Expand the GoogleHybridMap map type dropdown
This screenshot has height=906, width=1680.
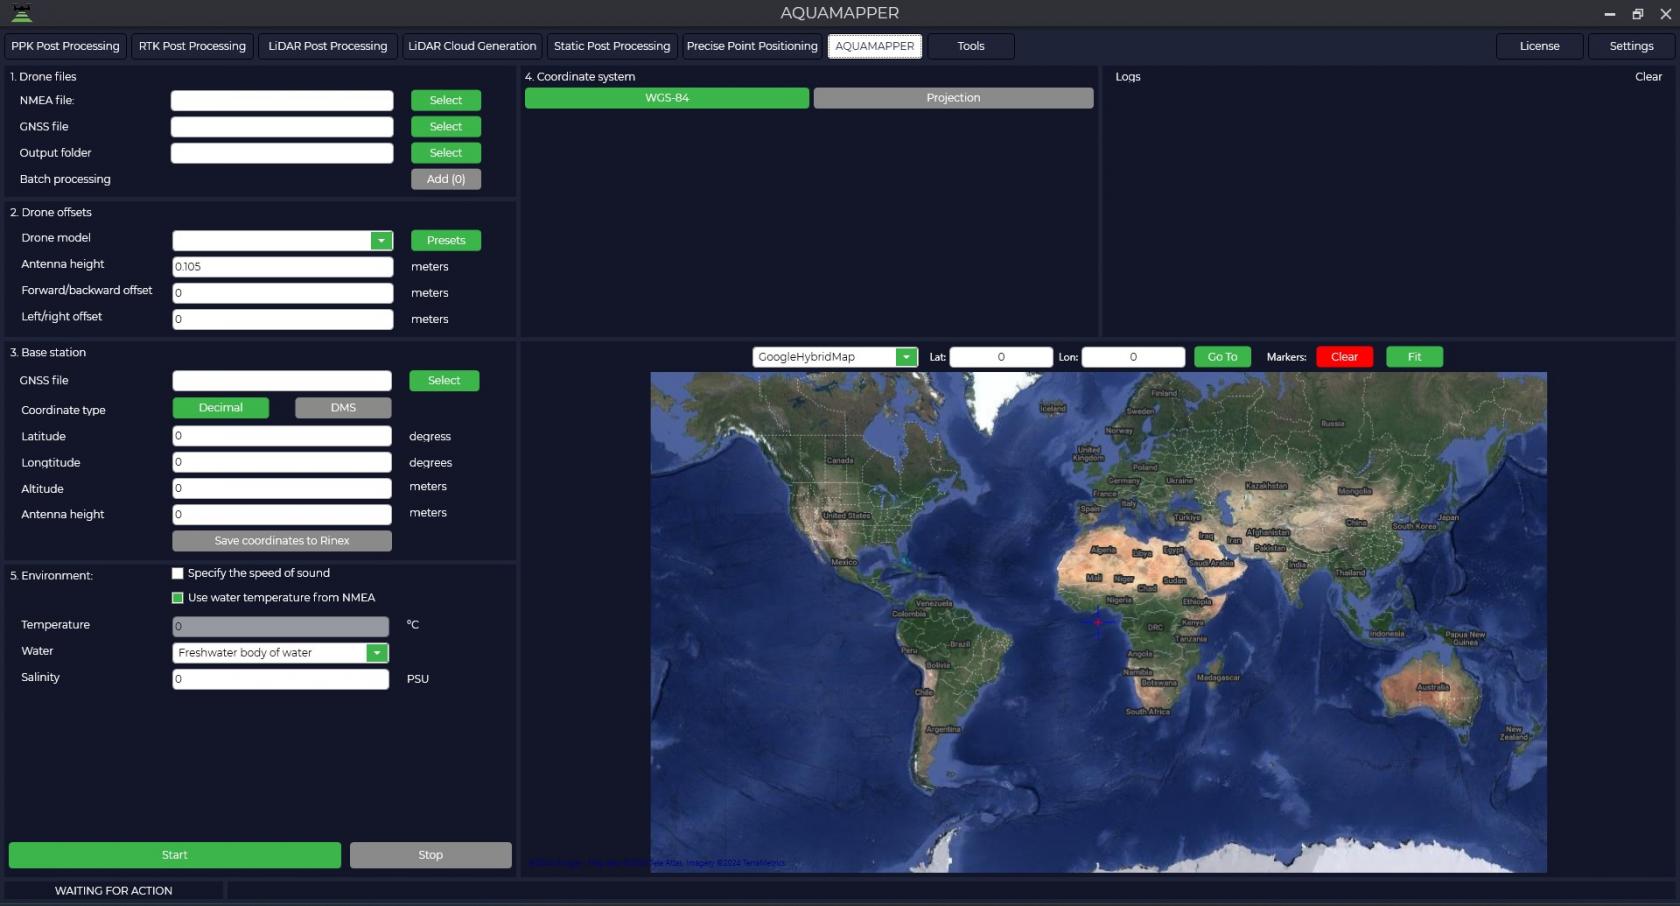pos(906,357)
